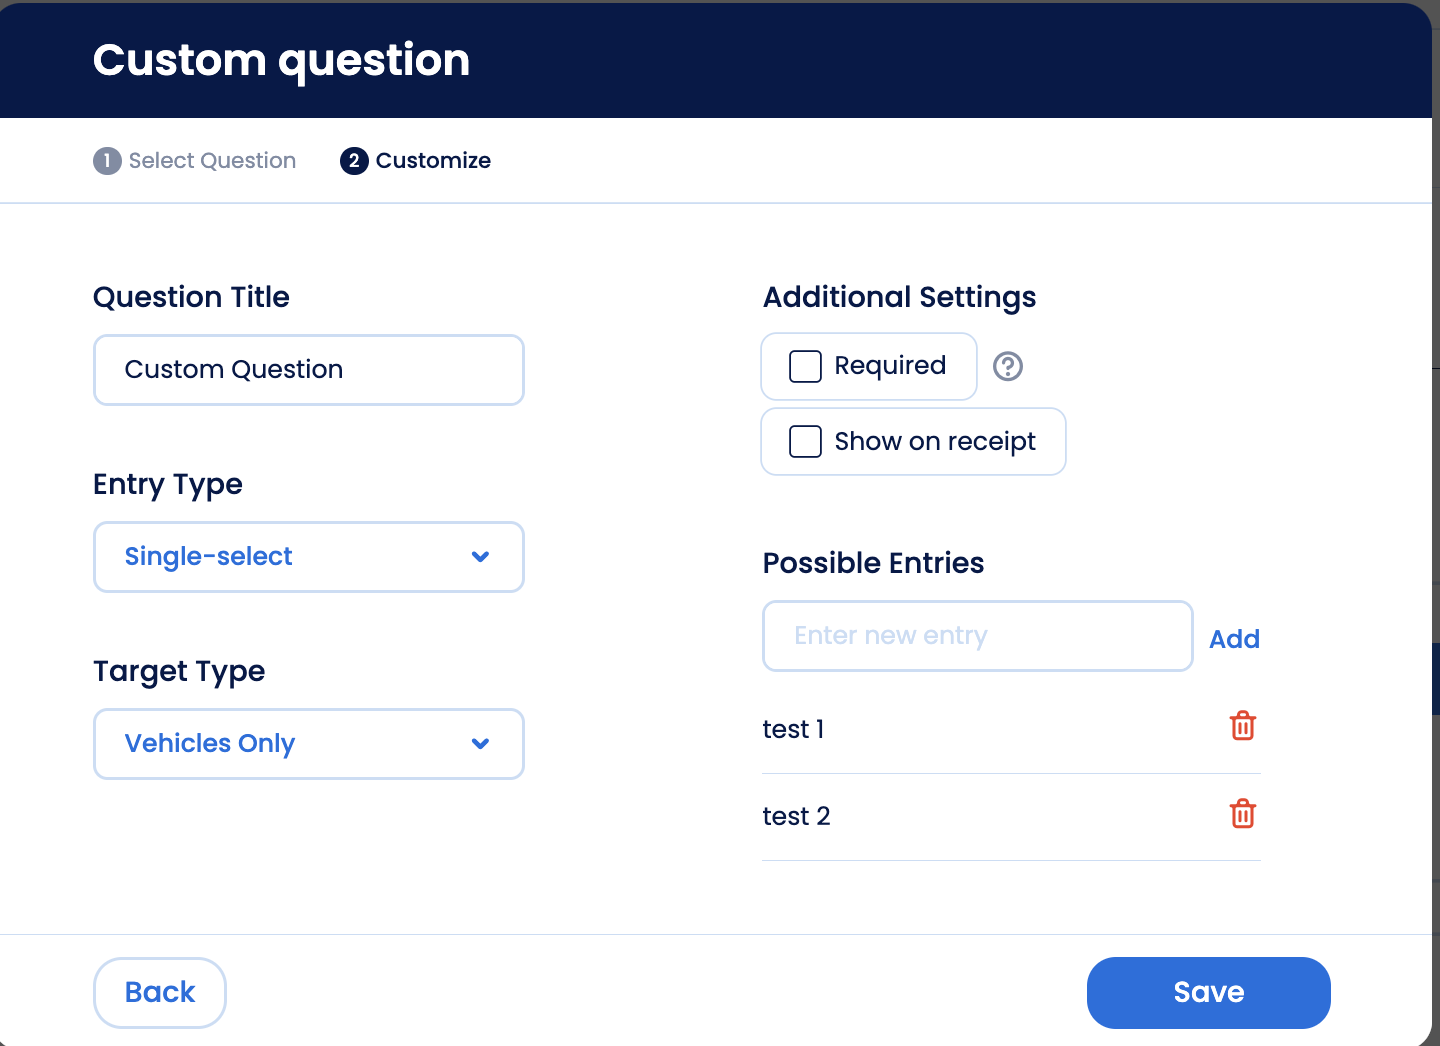The height and width of the screenshot is (1046, 1440).
Task: Delete the test 2 entry with trash icon
Action: point(1242,814)
